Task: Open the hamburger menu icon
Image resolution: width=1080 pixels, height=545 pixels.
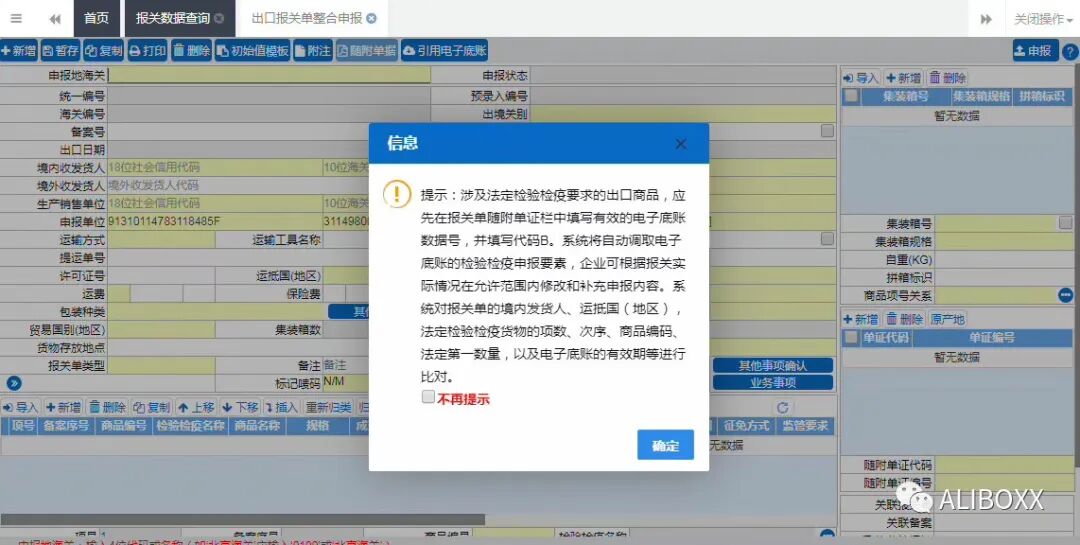Action: [x=17, y=19]
